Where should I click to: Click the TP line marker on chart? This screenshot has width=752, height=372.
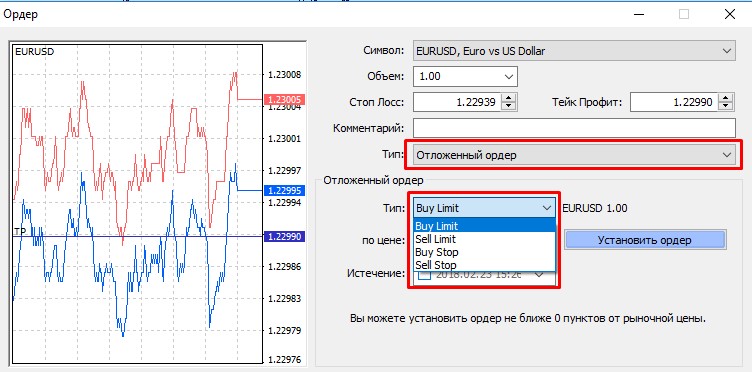[x=20, y=231]
